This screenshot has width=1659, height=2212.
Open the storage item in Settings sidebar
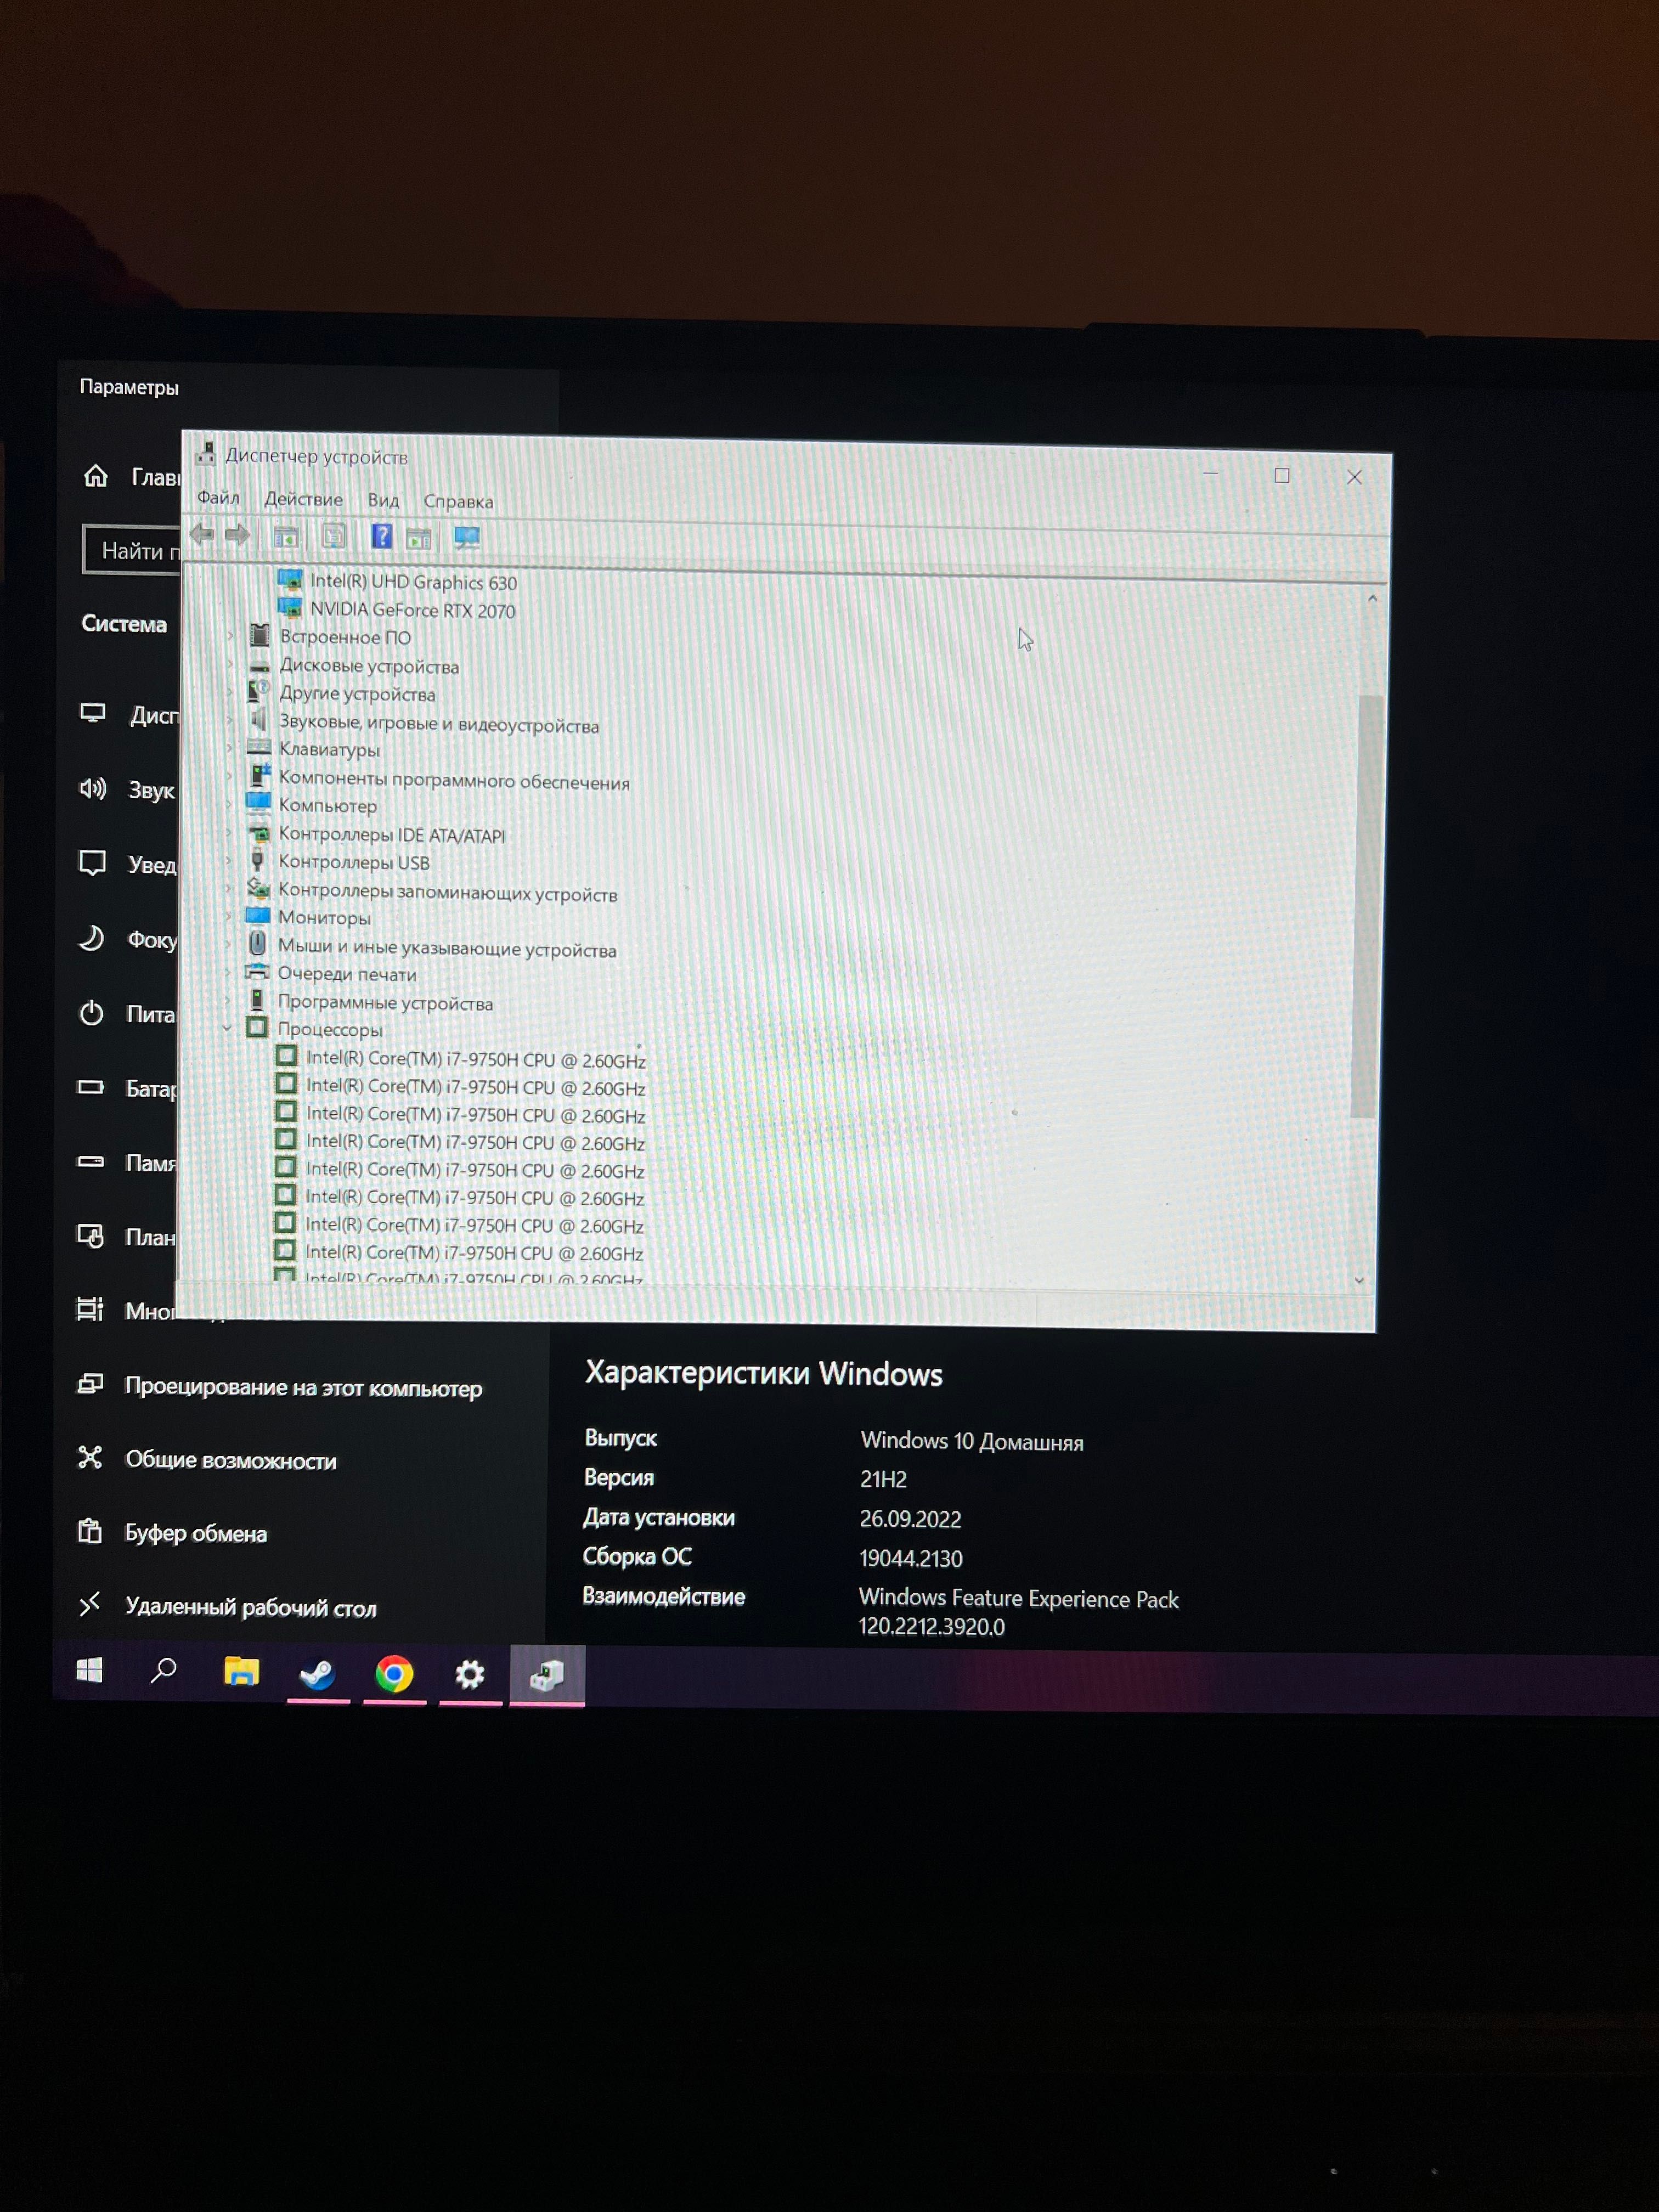[127, 1163]
